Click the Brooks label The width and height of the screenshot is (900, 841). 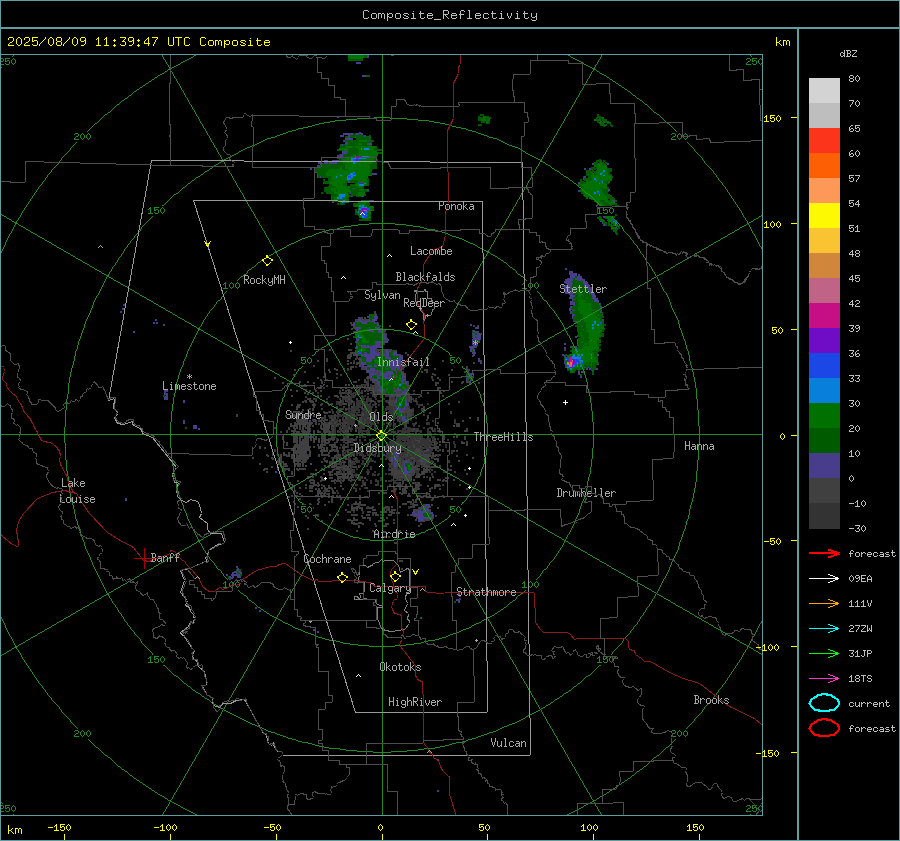711,700
